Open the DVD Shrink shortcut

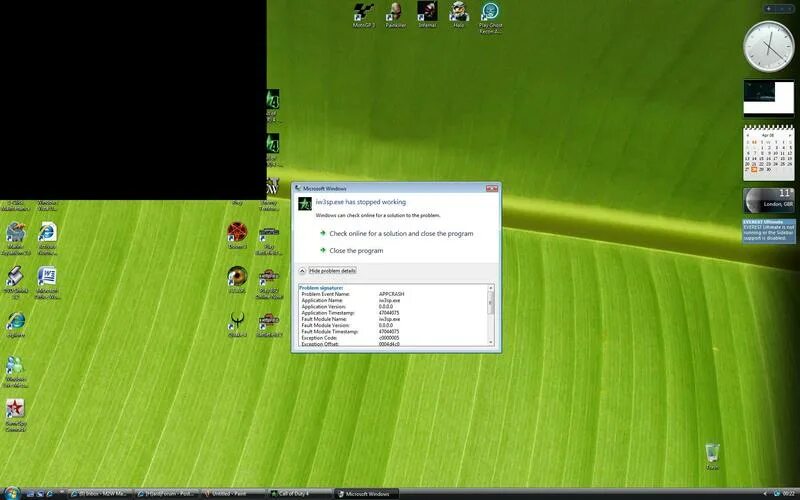pos(16,282)
